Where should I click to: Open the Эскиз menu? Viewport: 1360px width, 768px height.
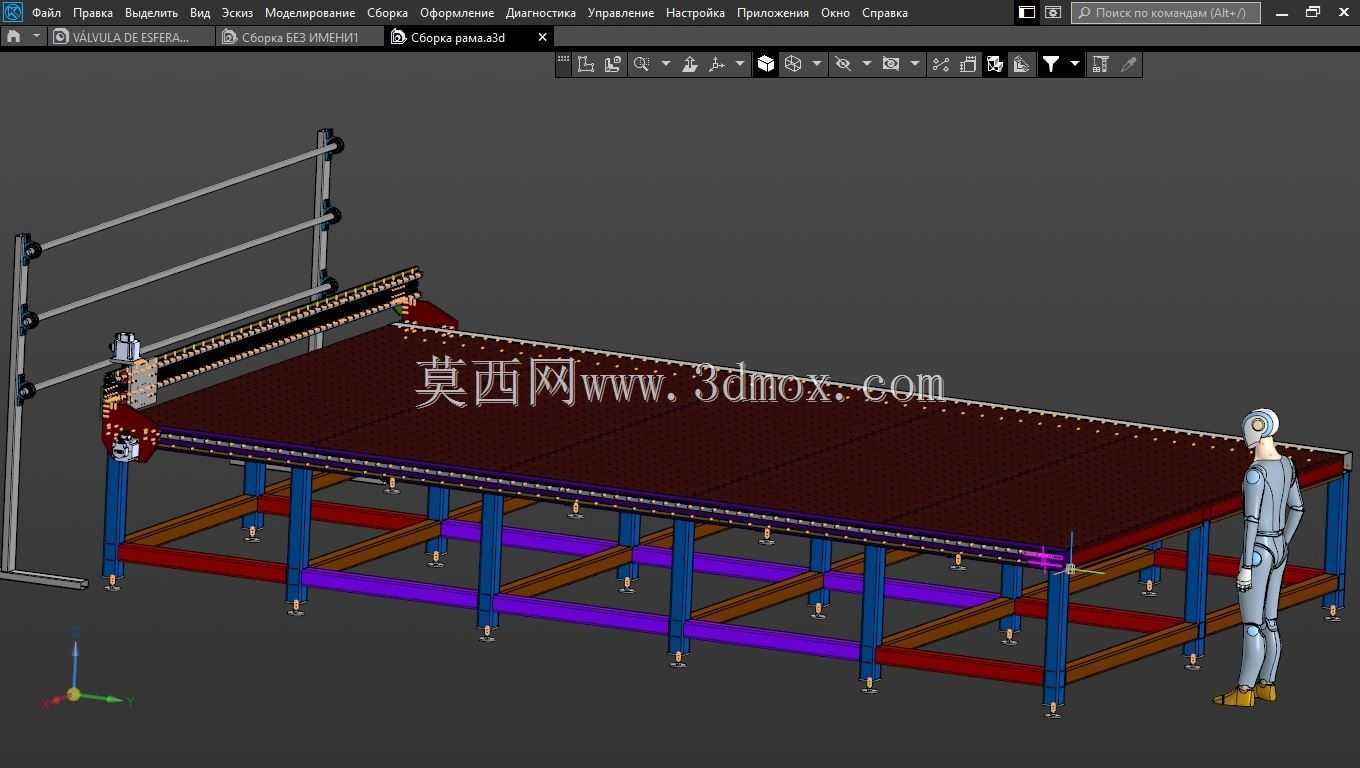(x=237, y=13)
